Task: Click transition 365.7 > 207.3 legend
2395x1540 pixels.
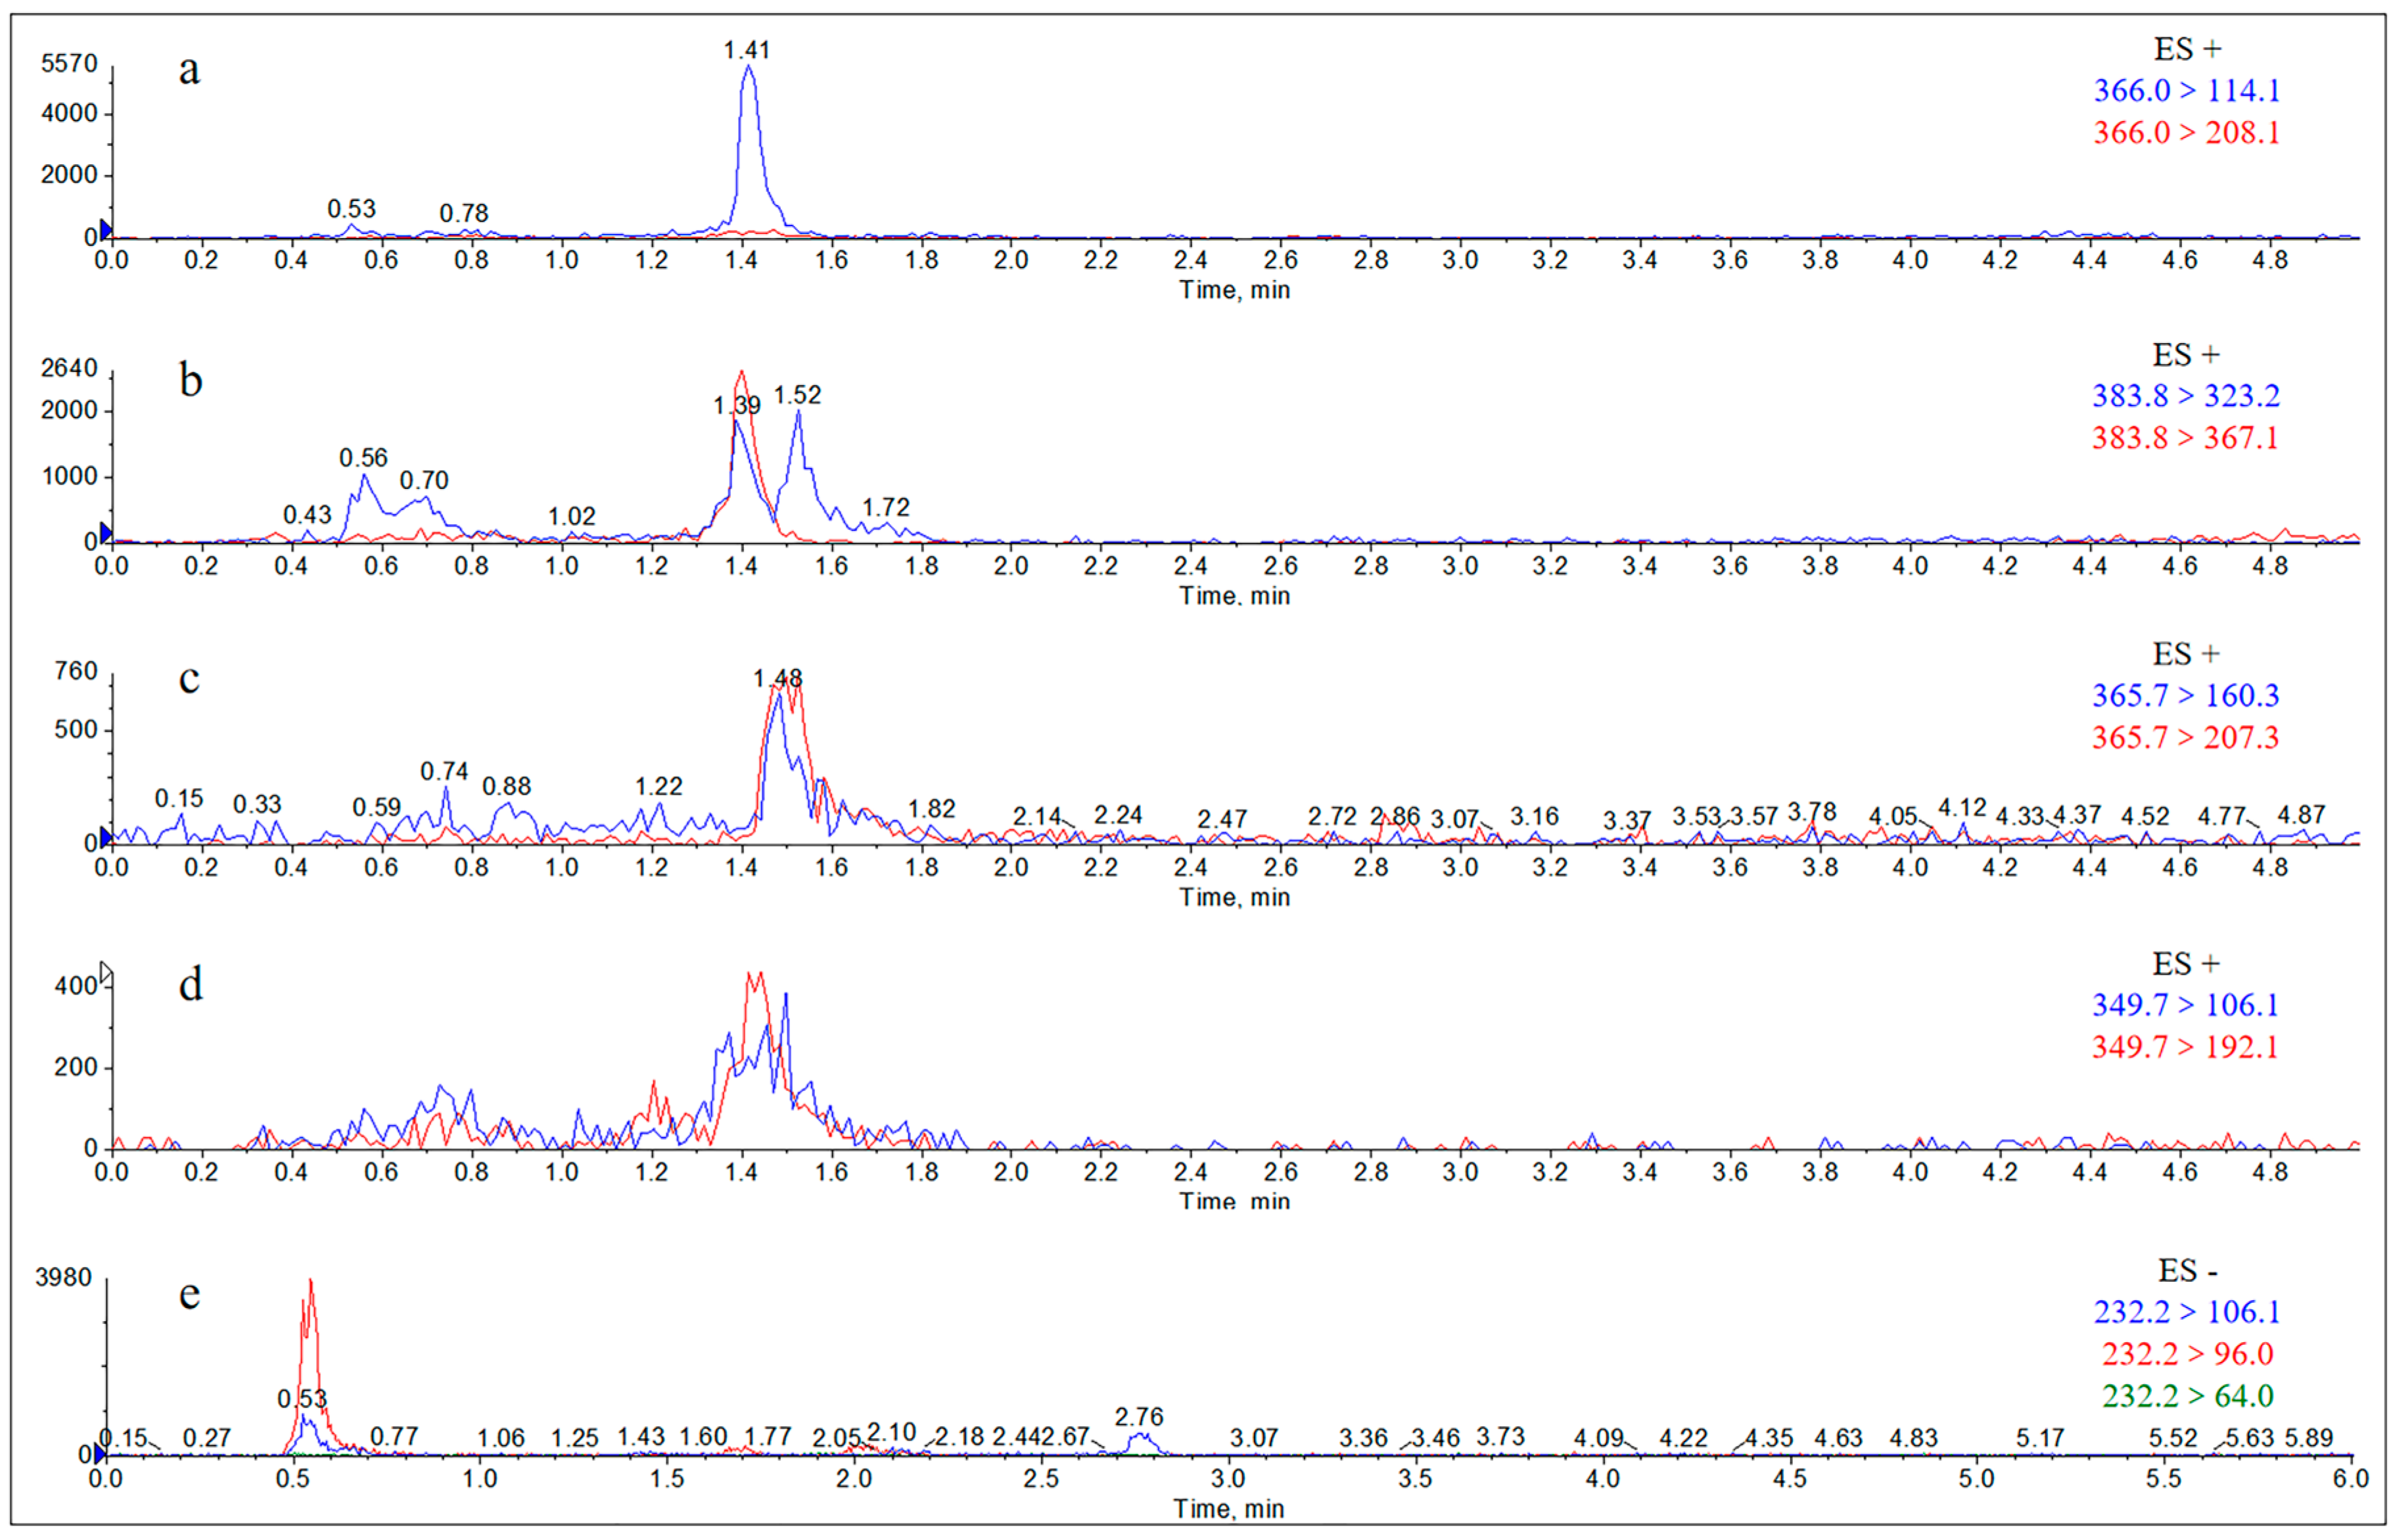Action: point(2185,738)
